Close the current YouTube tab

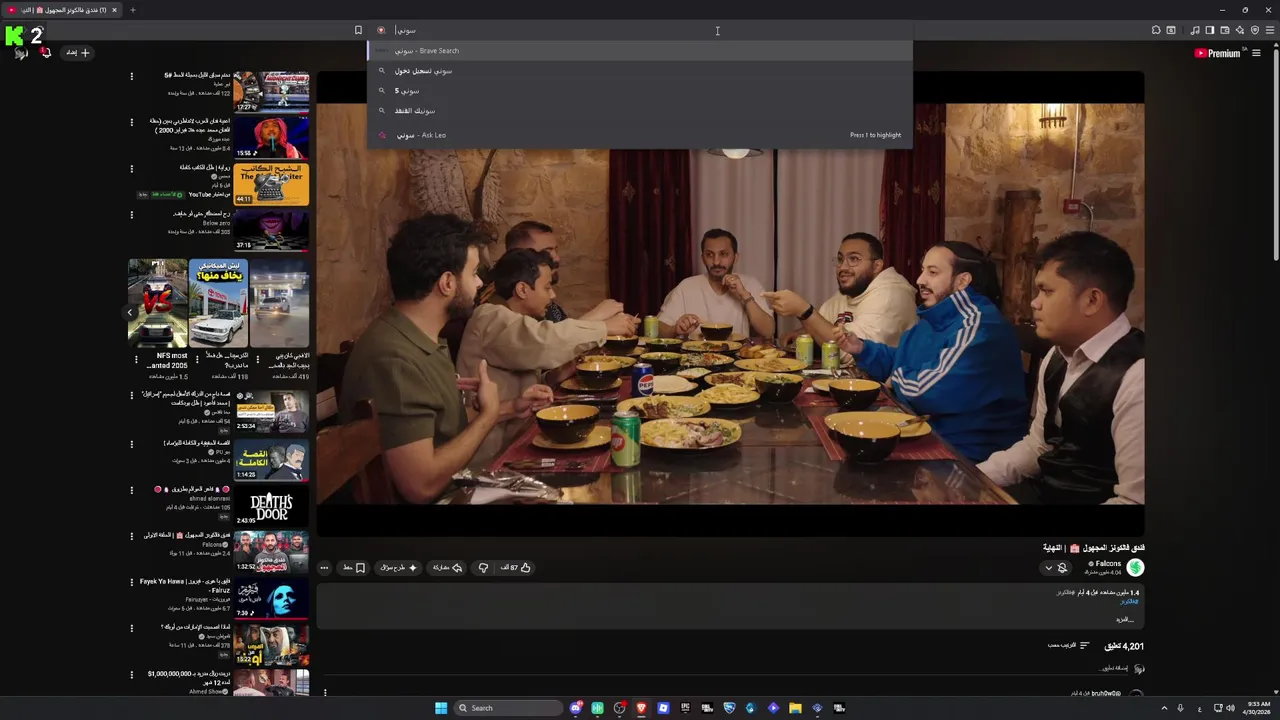[114, 10]
